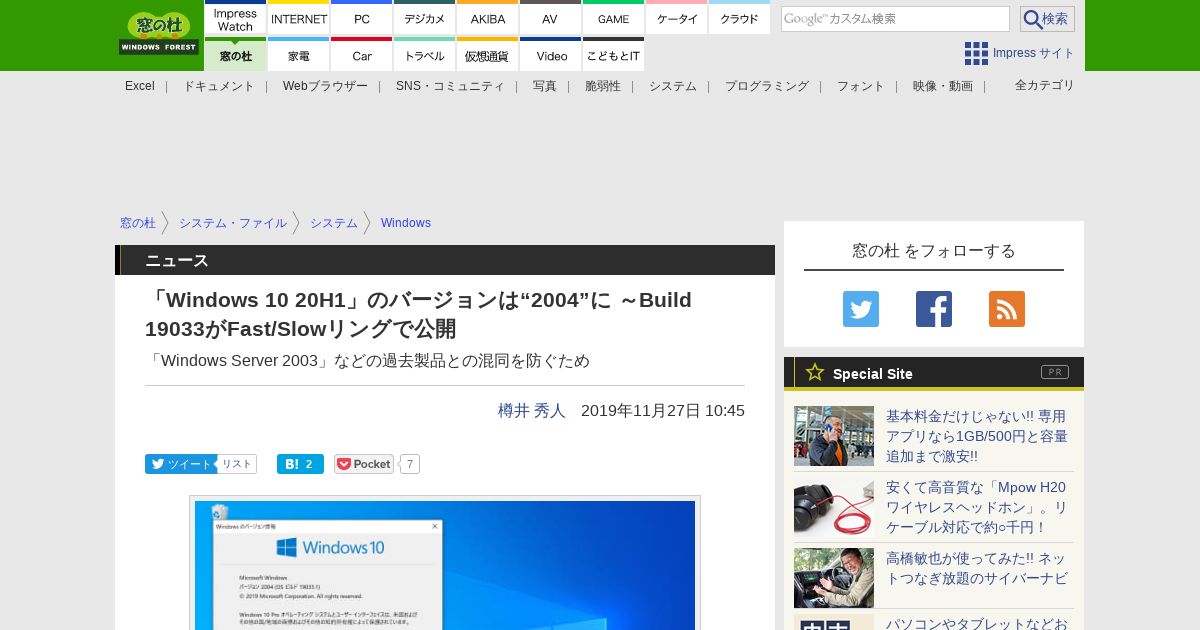Open the RSS feed icon
This screenshot has width=1200, height=630.
tap(1007, 309)
